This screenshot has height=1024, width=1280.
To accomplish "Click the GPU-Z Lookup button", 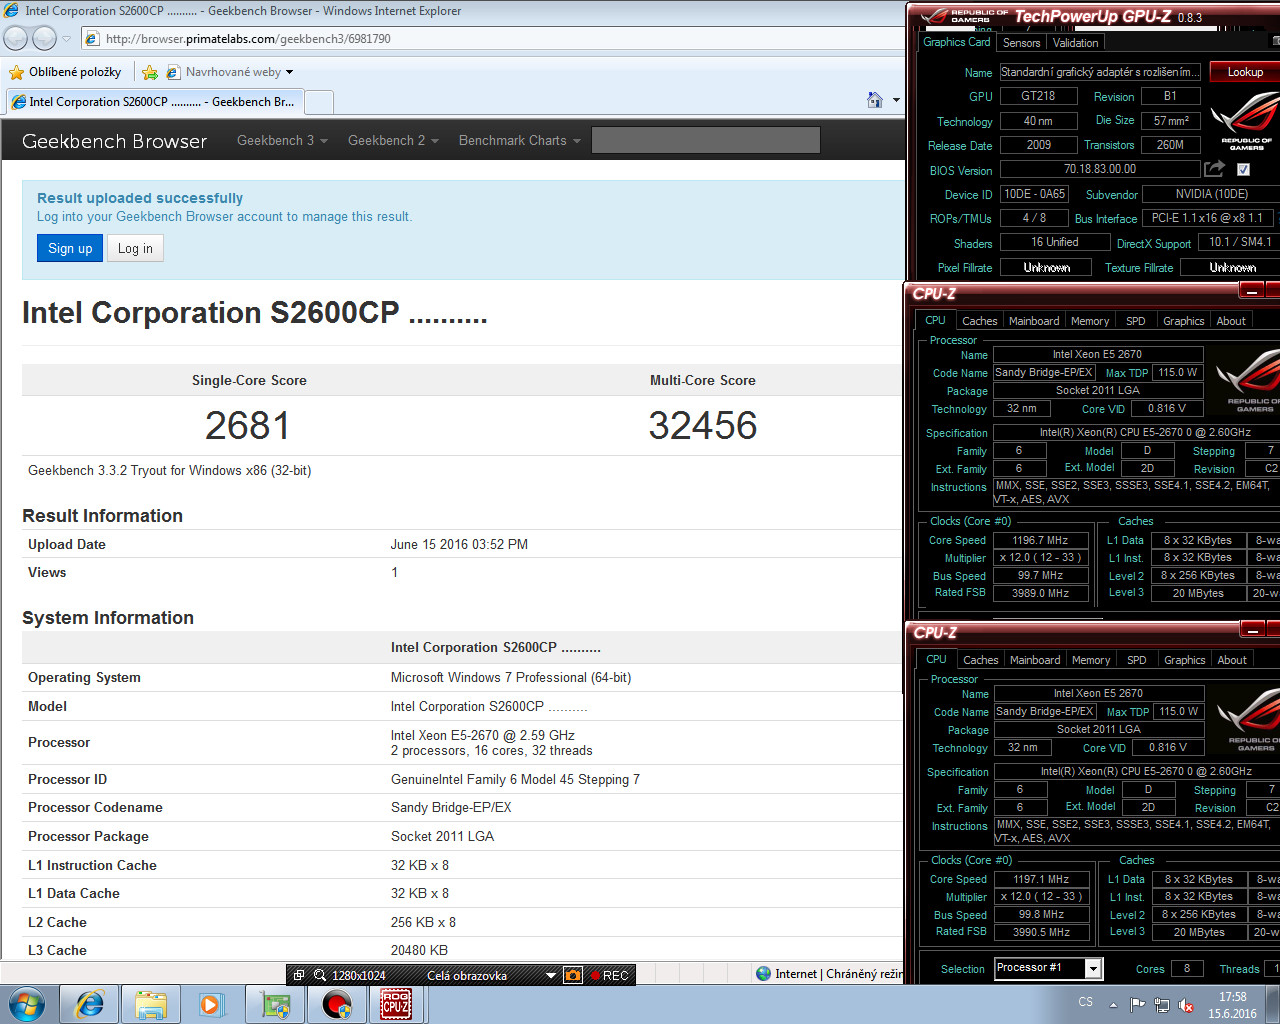I will [1245, 72].
